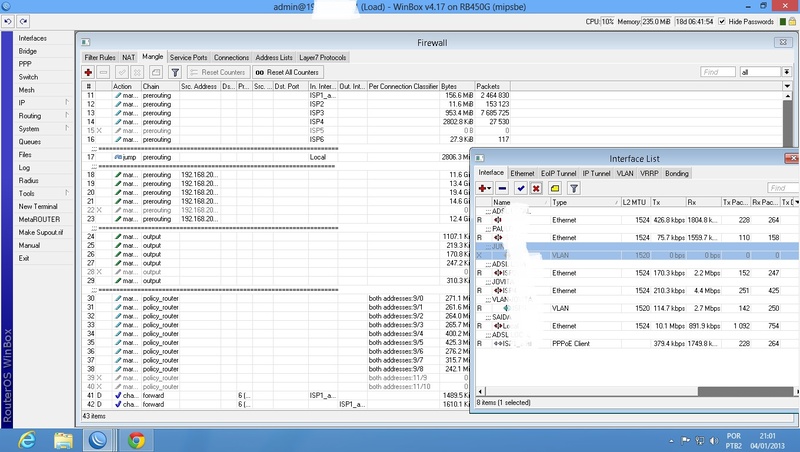Screen dimensions: 800x452
Task: Open filter funnel in Interface List toolbar
Action: coord(573,188)
